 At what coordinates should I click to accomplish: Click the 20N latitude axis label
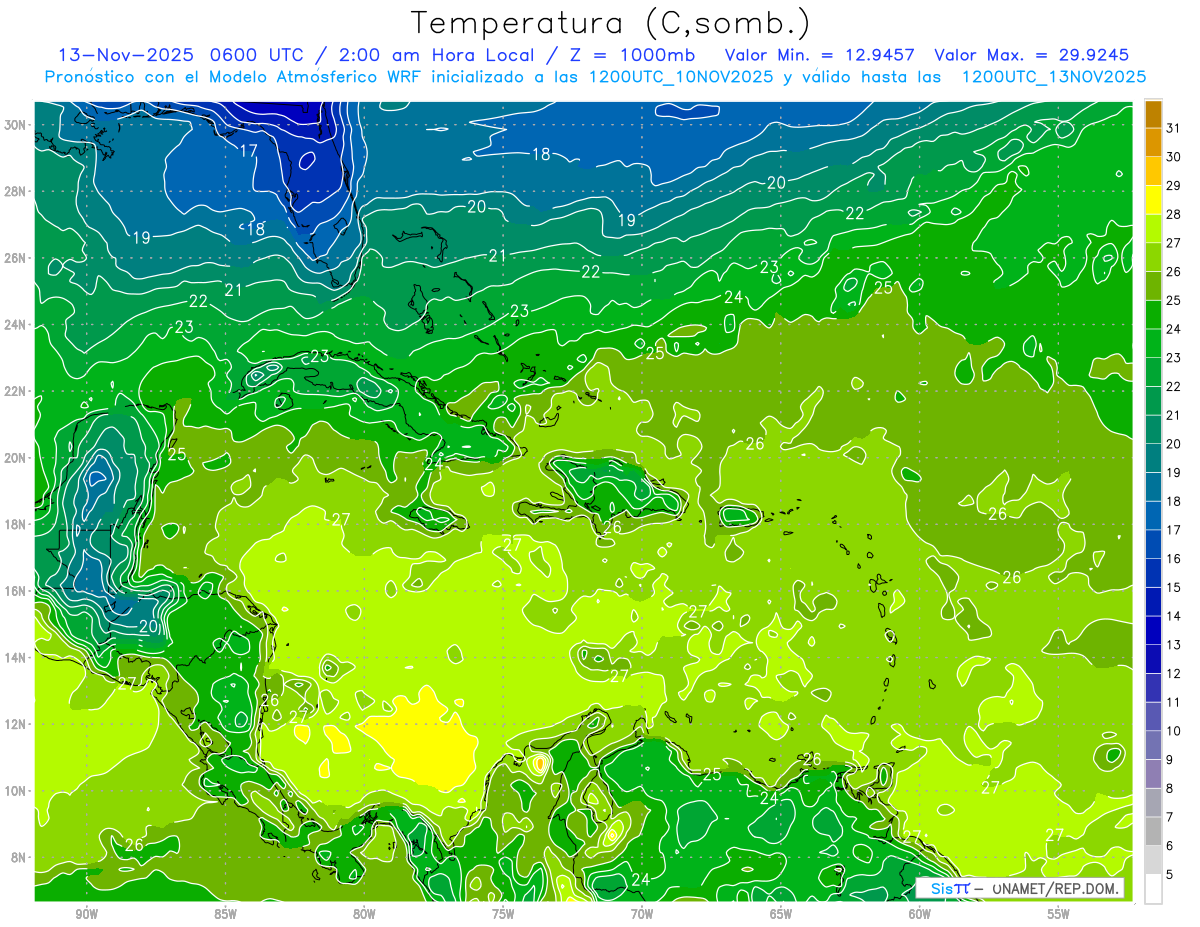[17, 458]
